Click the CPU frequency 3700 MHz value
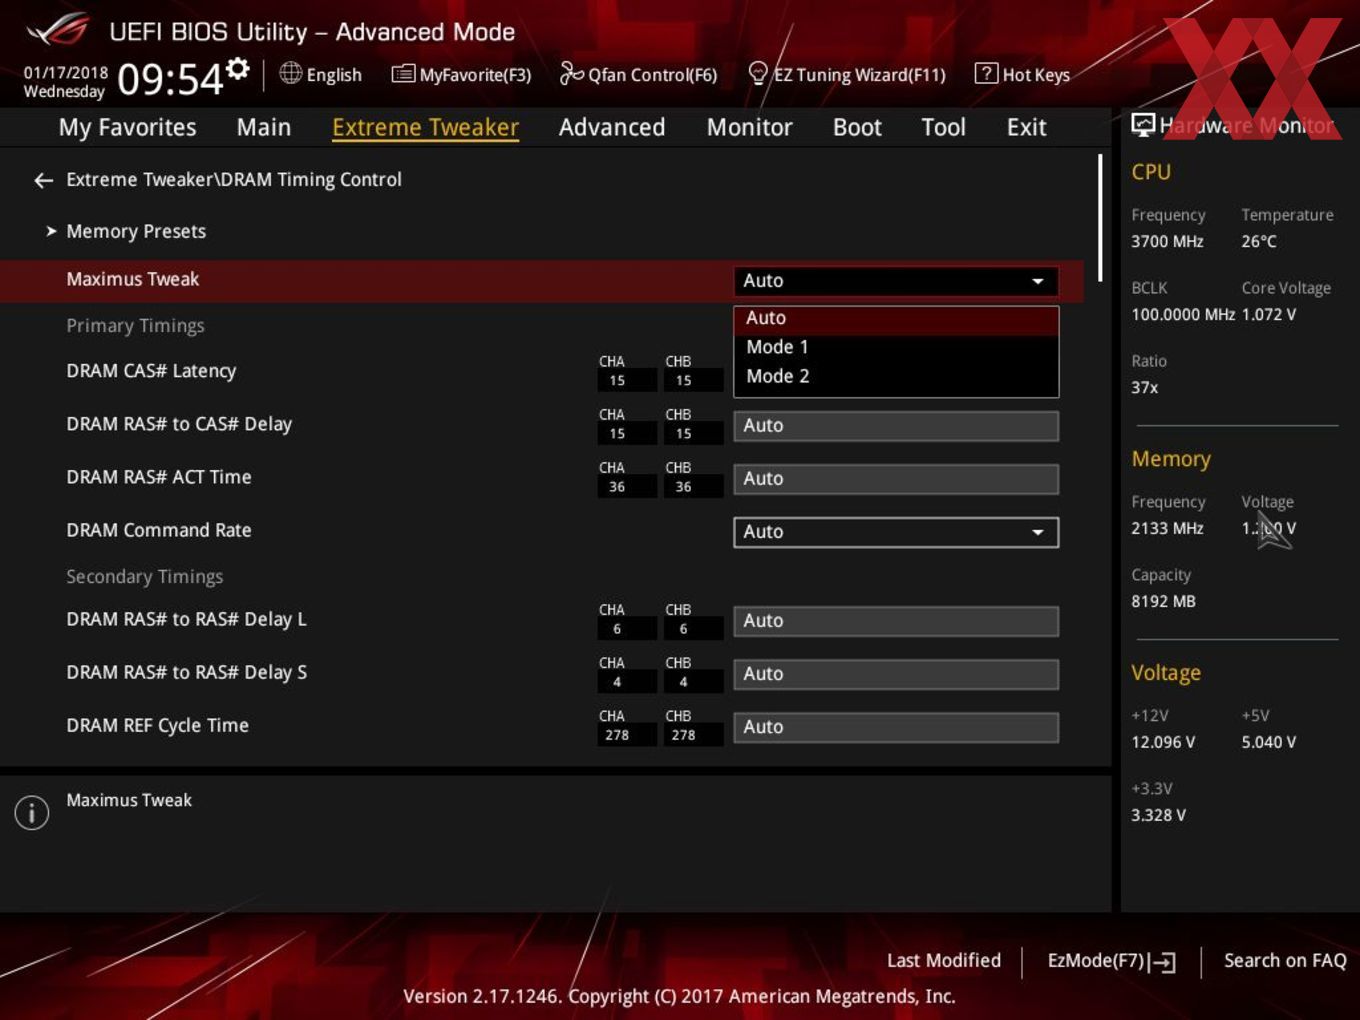This screenshot has height=1020, width=1360. coord(1167,241)
